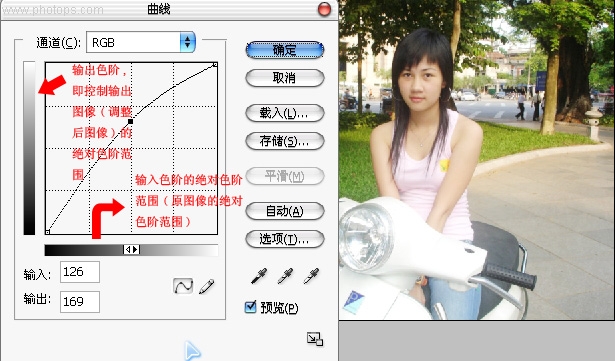Cancel with the 取消 button

click(x=285, y=78)
